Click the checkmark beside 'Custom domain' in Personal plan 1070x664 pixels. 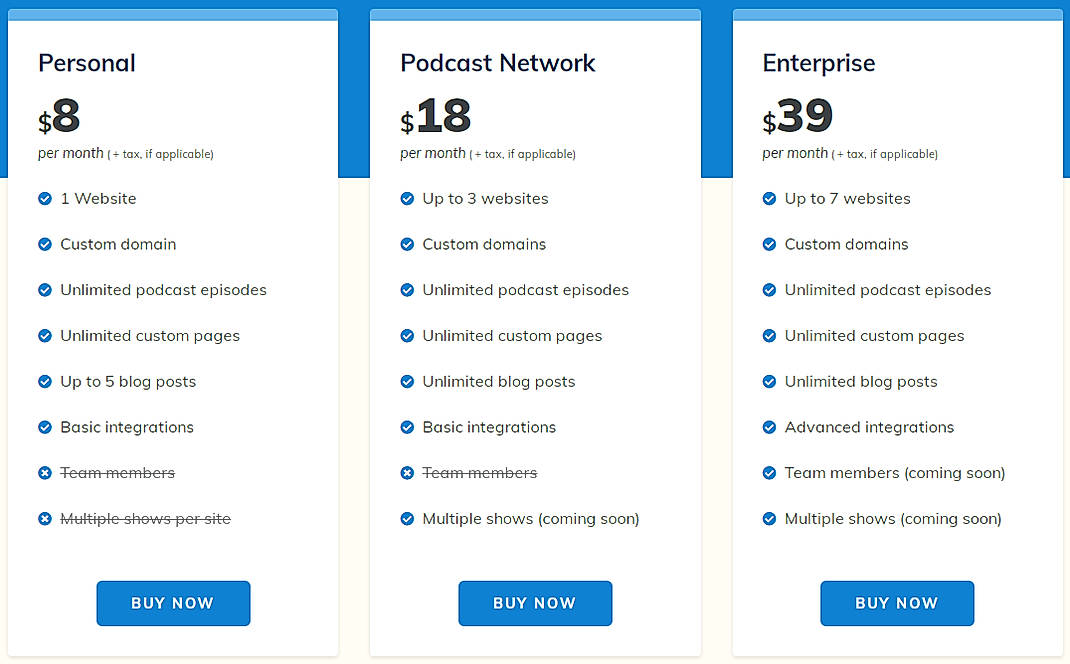point(45,244)
